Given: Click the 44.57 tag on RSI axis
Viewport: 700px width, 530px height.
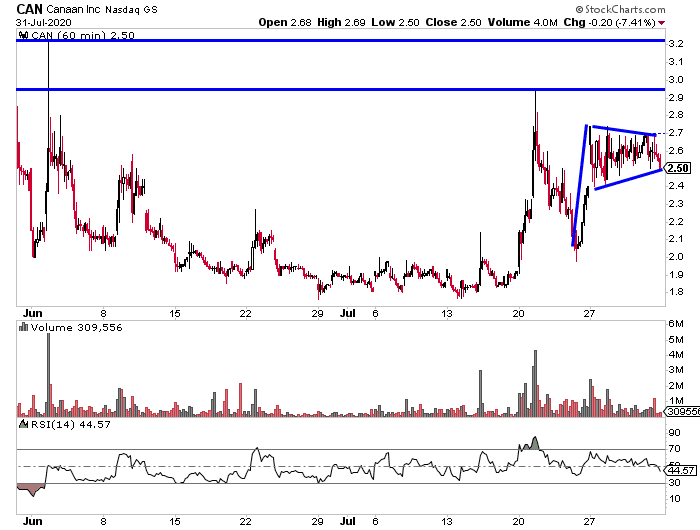Looking at the screenshot, I should pyautogui.click(x=681, y=470).
